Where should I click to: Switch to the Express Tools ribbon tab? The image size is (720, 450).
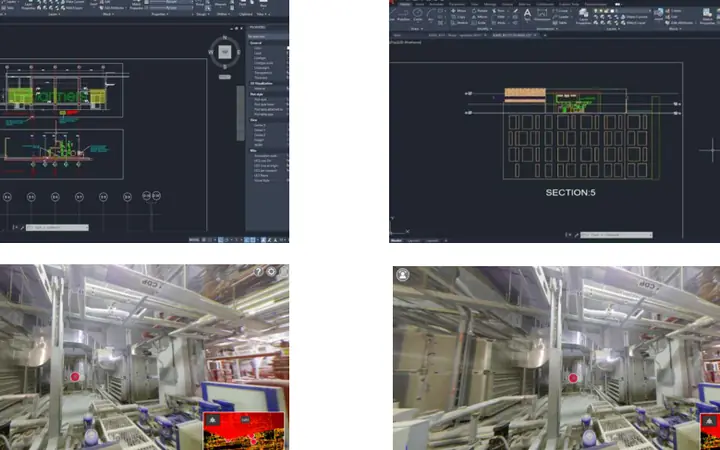tap(568, 4)
